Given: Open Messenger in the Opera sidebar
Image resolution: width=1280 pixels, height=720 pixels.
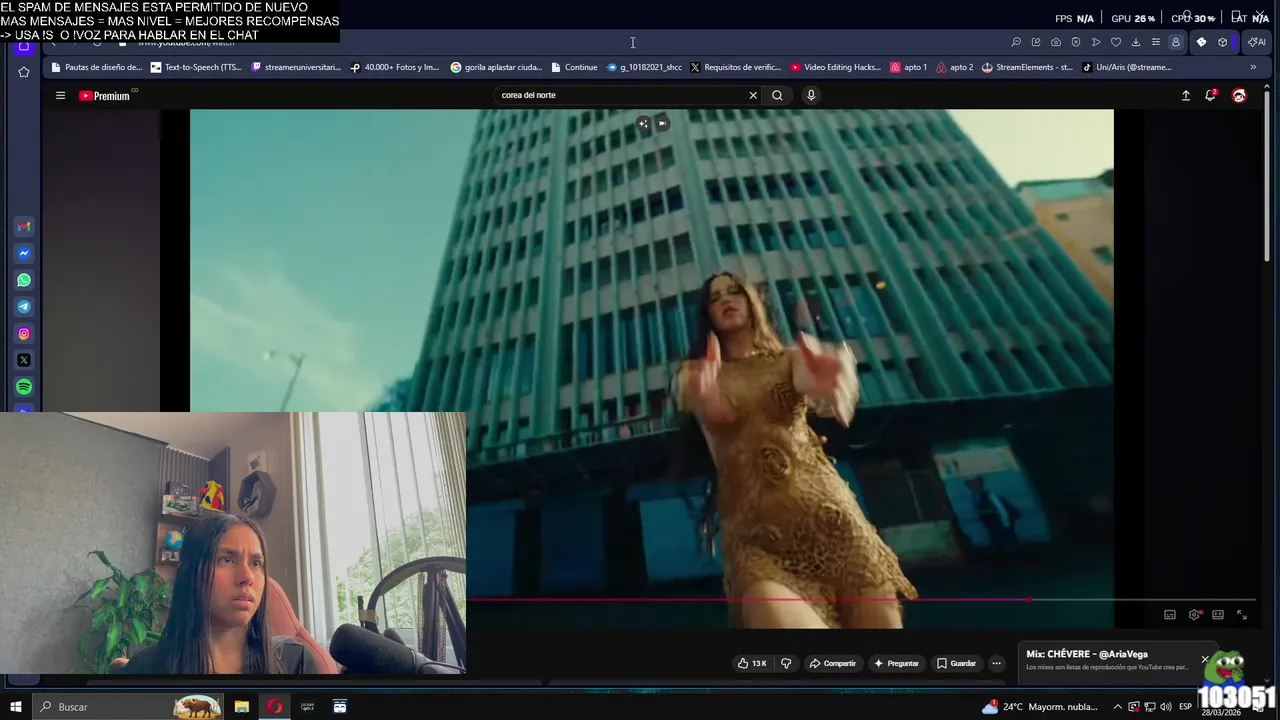Looking at the screenshot, I should [24, 253].
